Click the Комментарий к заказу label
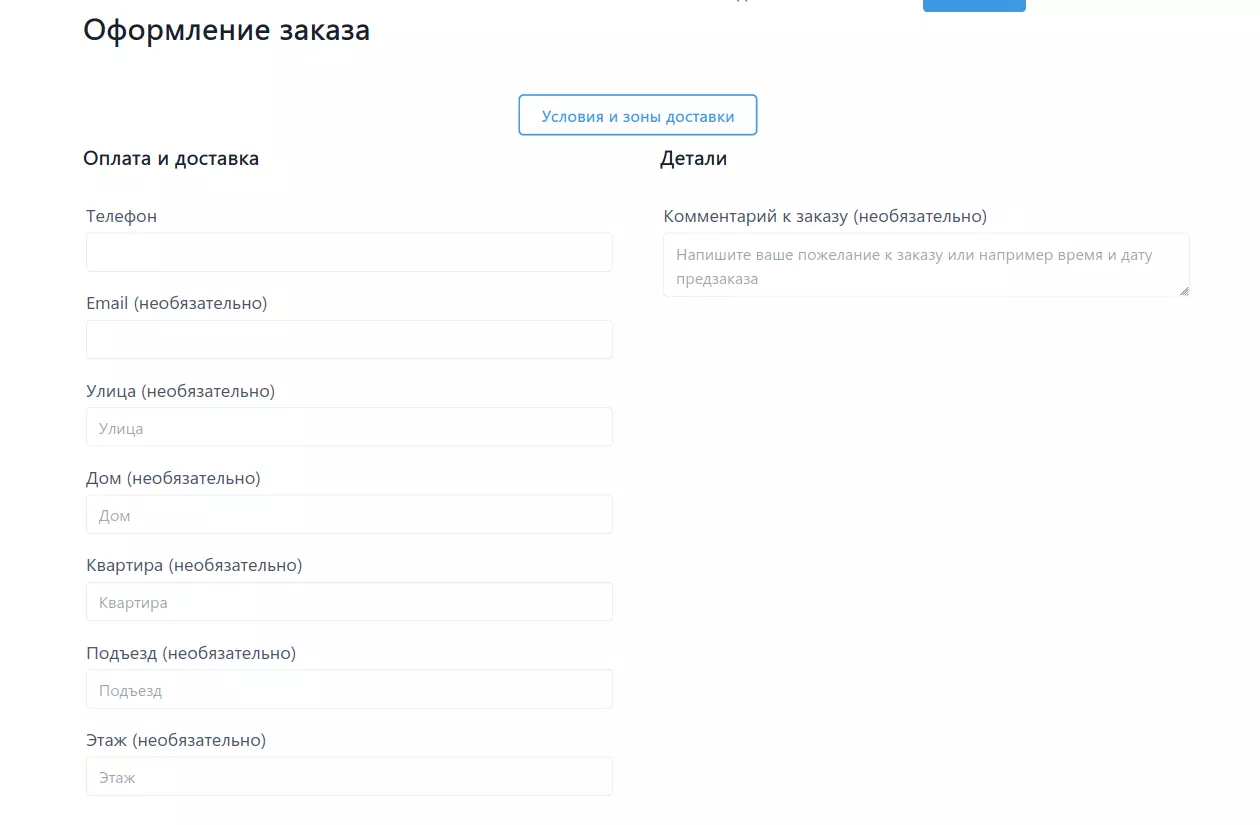 (x=824, y=216)
